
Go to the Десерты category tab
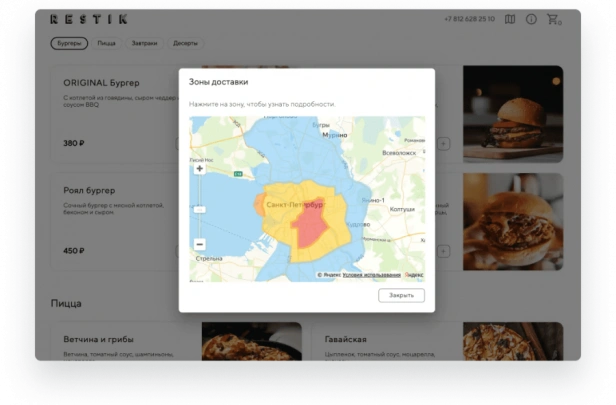click(185, 44)
